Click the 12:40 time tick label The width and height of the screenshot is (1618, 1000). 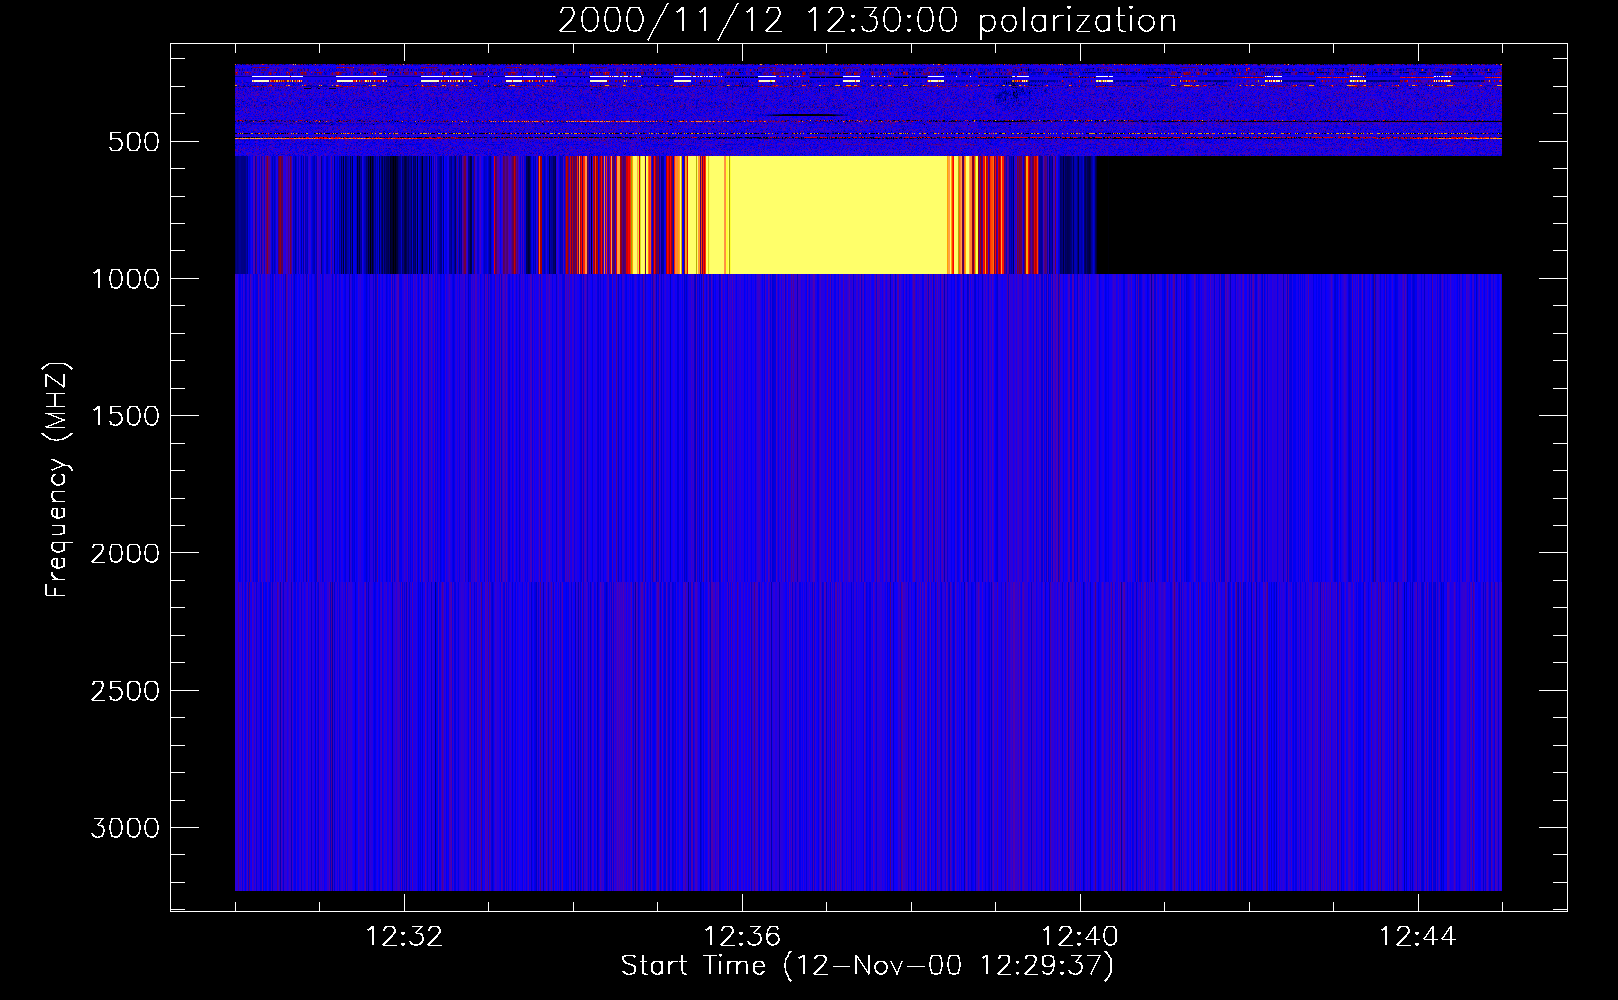(1080, 937)
